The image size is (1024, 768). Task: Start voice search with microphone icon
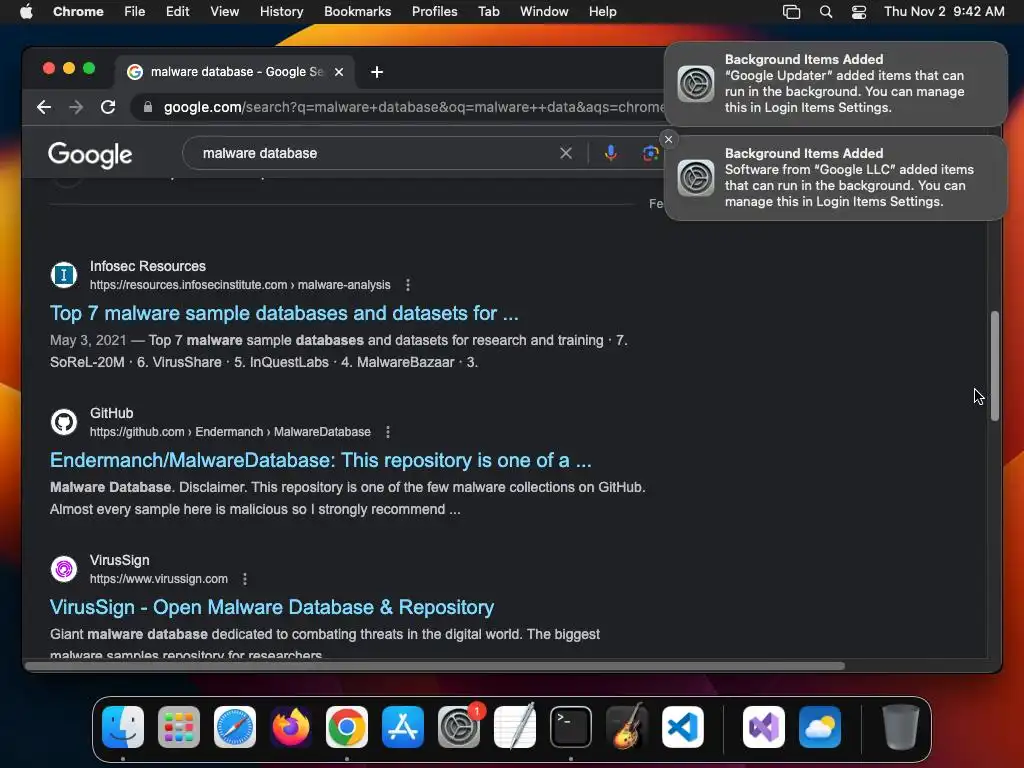point(611,153)
